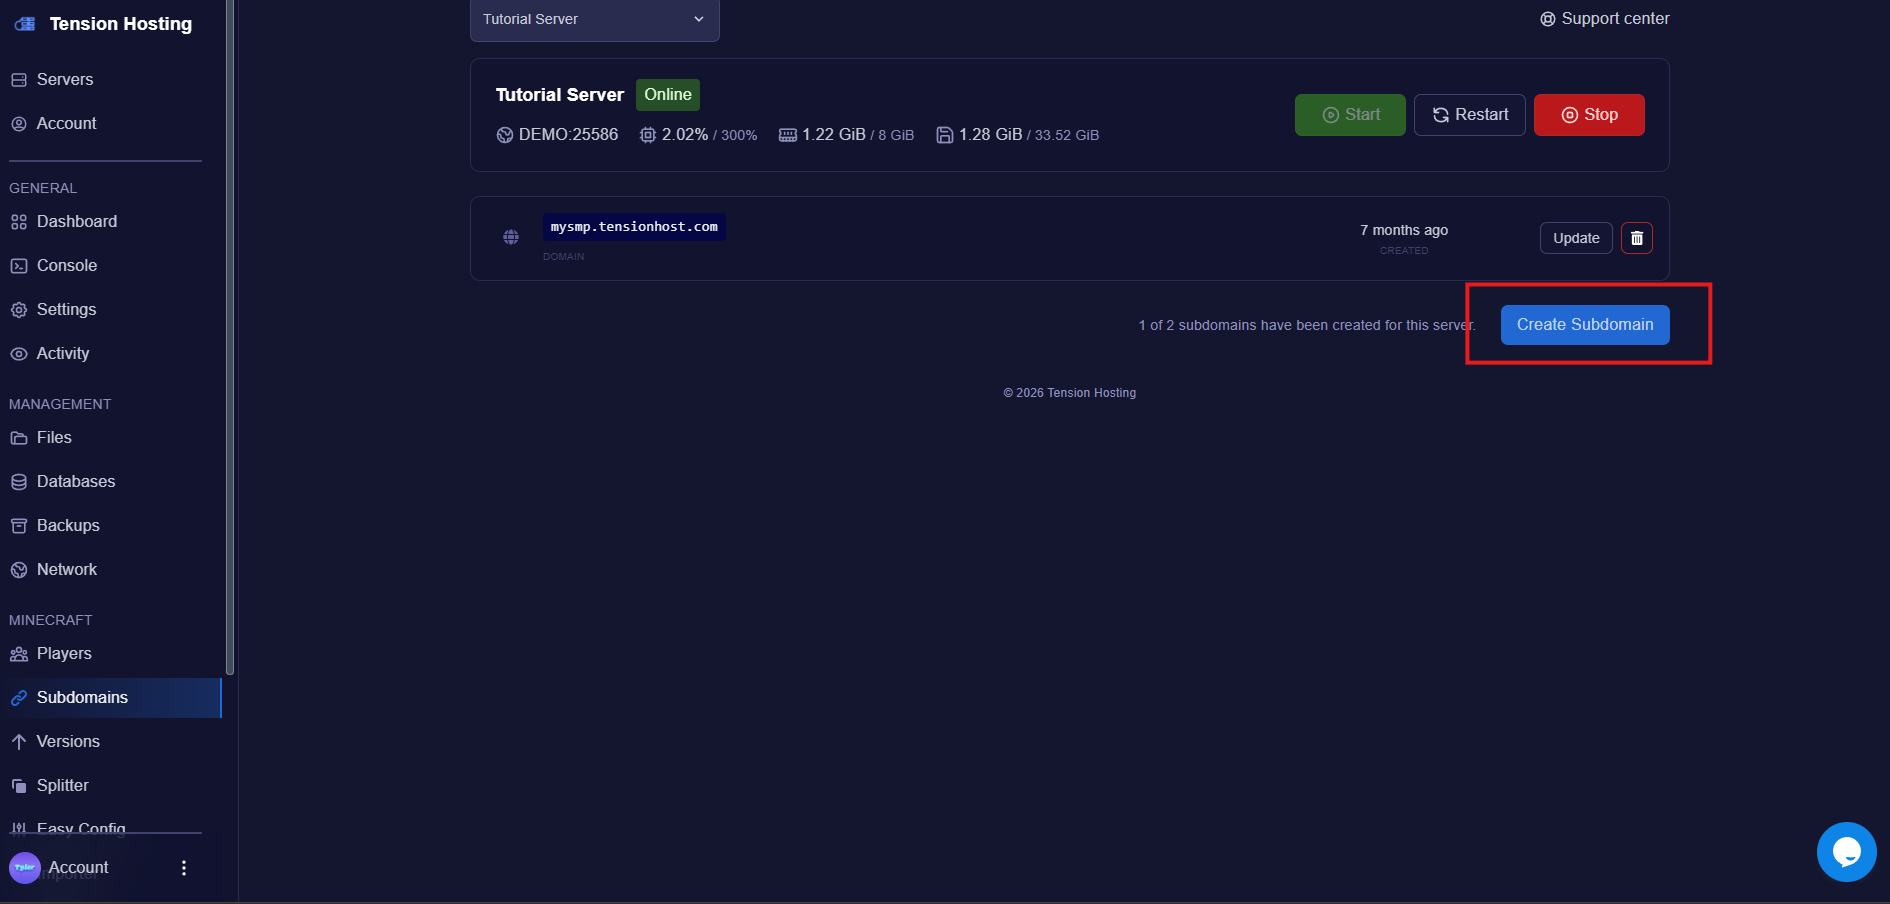Click the Console sidebar icon

[x=19, y=265]
